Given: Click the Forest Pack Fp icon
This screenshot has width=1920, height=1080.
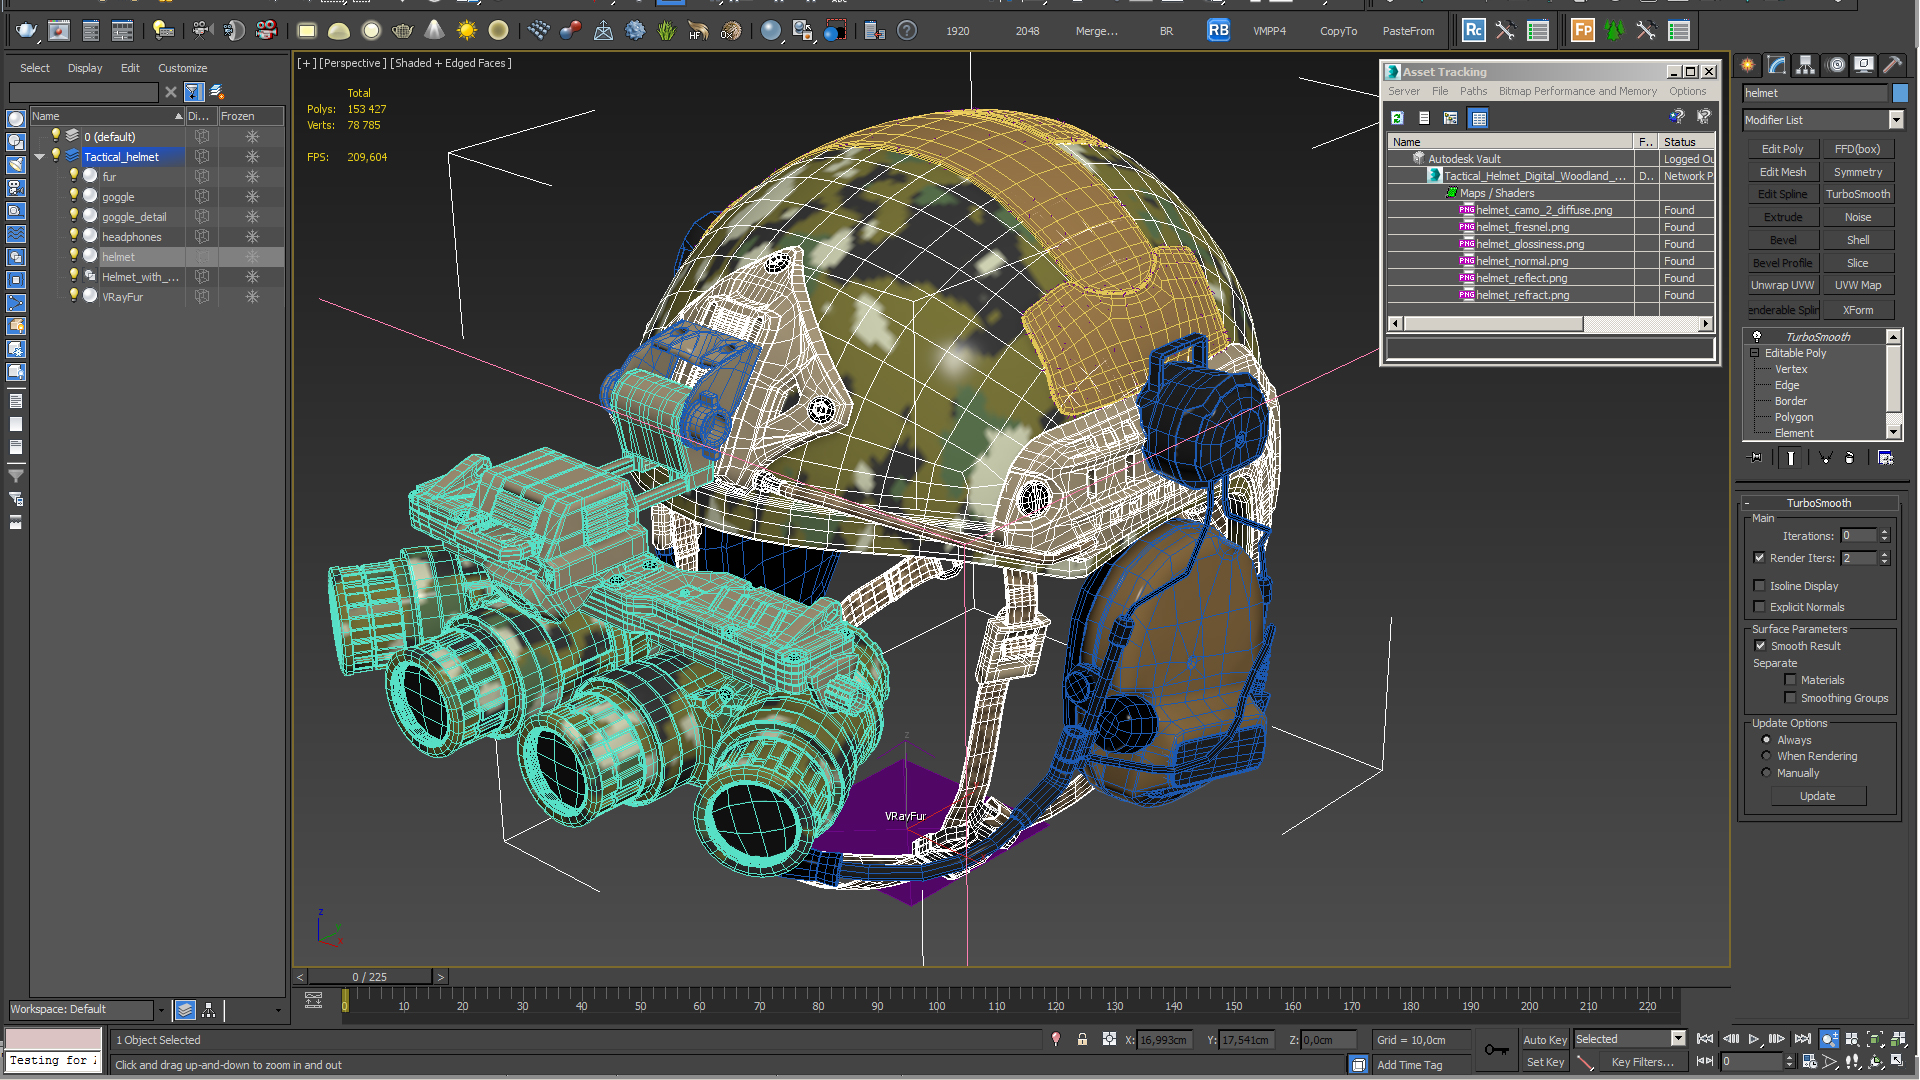Looking at the screenshot, I should [x=1582, y=31].
